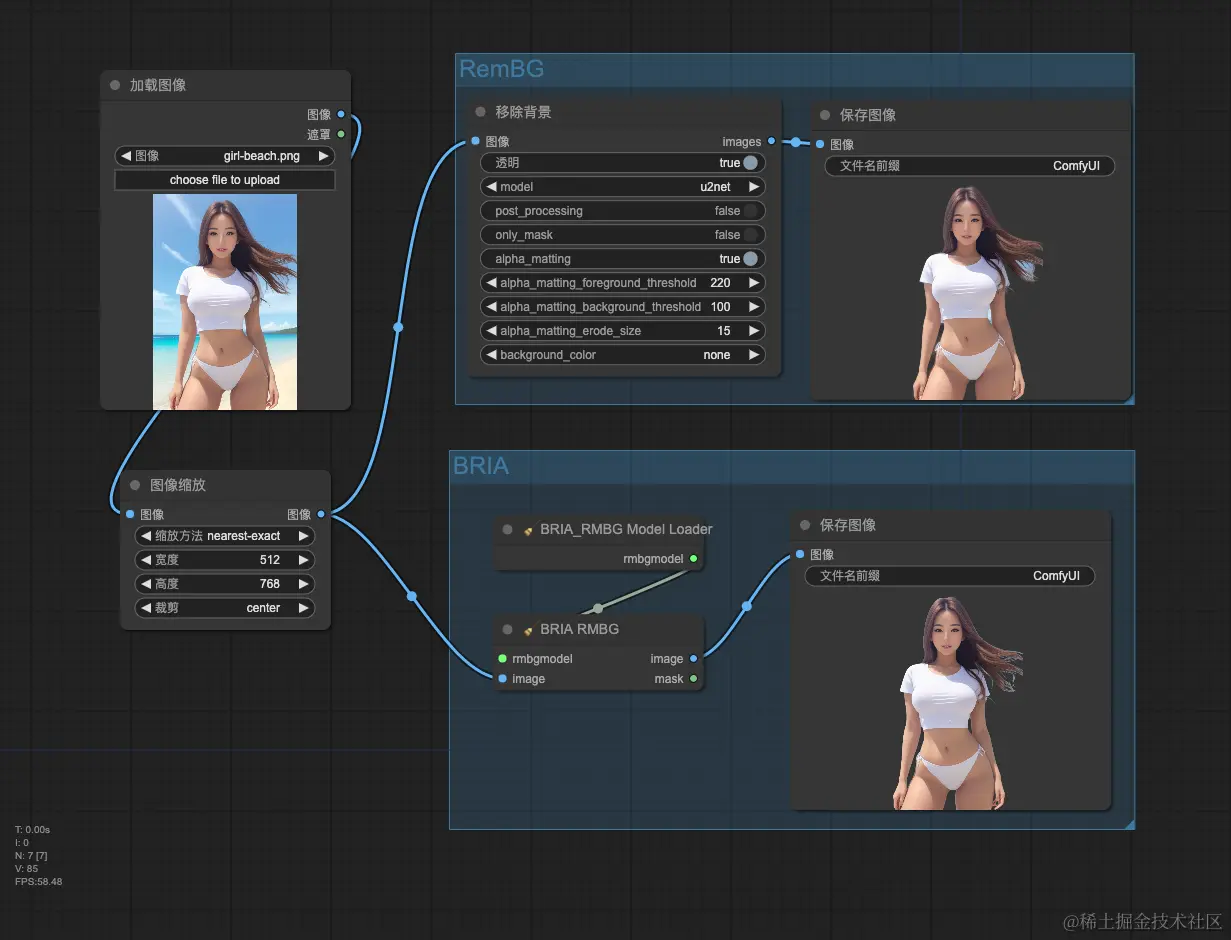Select next image after girl-beach.png

click(324, 156)
